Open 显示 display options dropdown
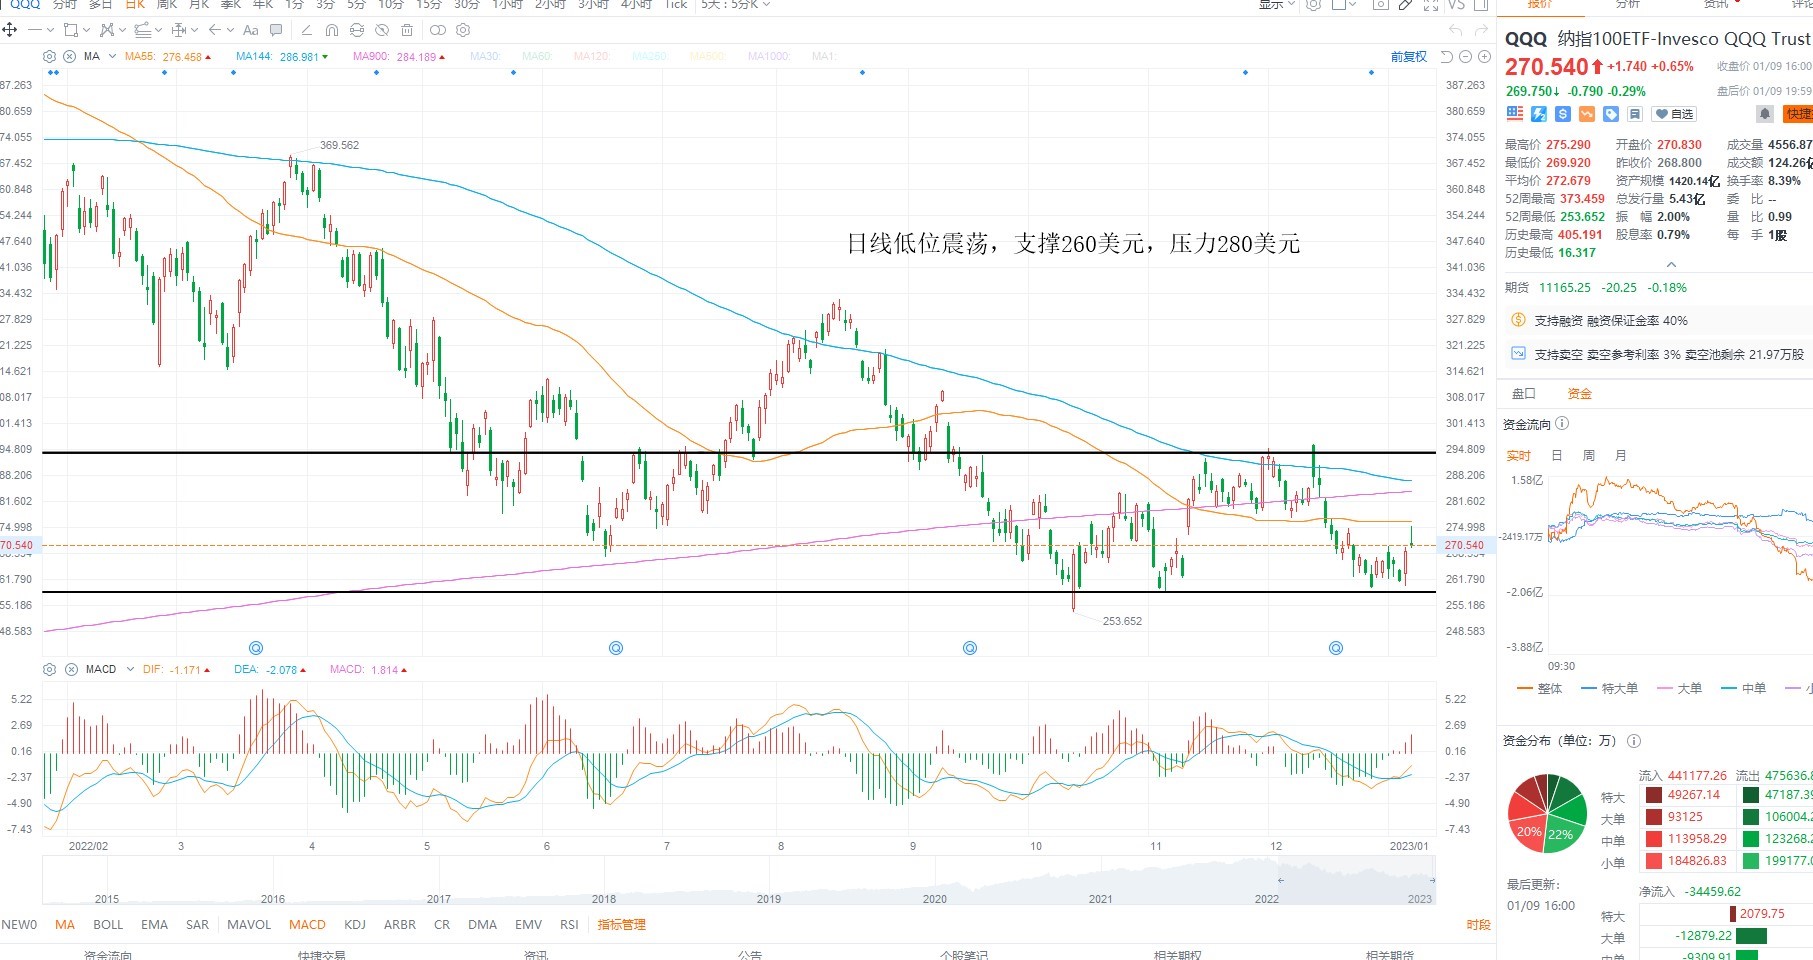This screenshot has height=960, width=1813. tap(1276, 4)
